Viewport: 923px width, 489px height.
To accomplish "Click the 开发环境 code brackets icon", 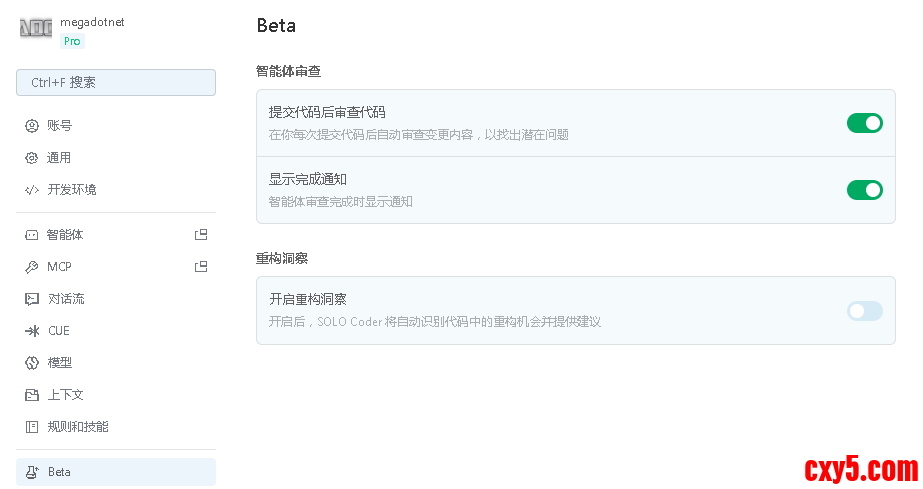I will [31, 190].
